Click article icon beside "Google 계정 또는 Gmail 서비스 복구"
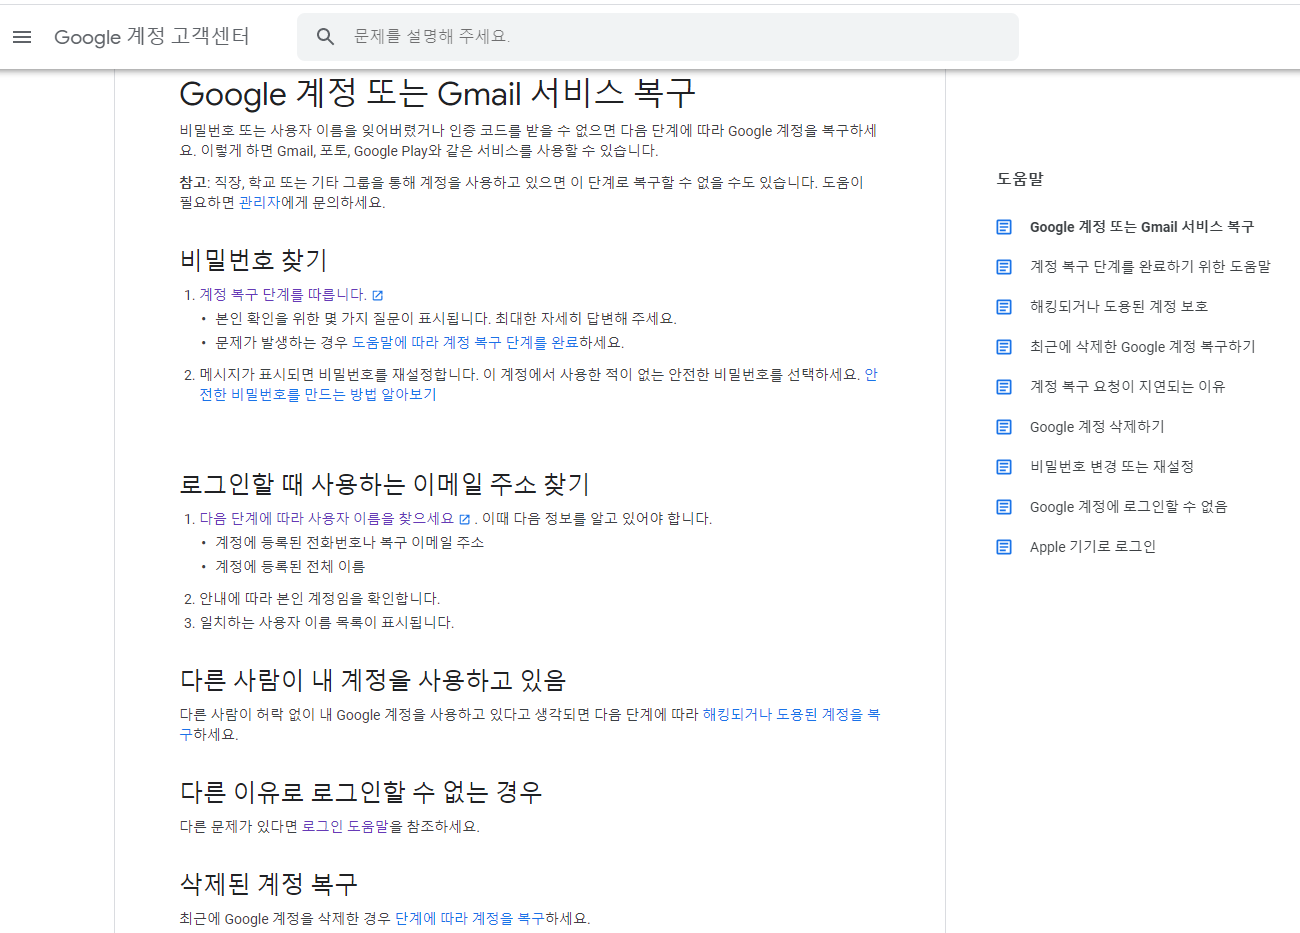 tap(1003, 227)
